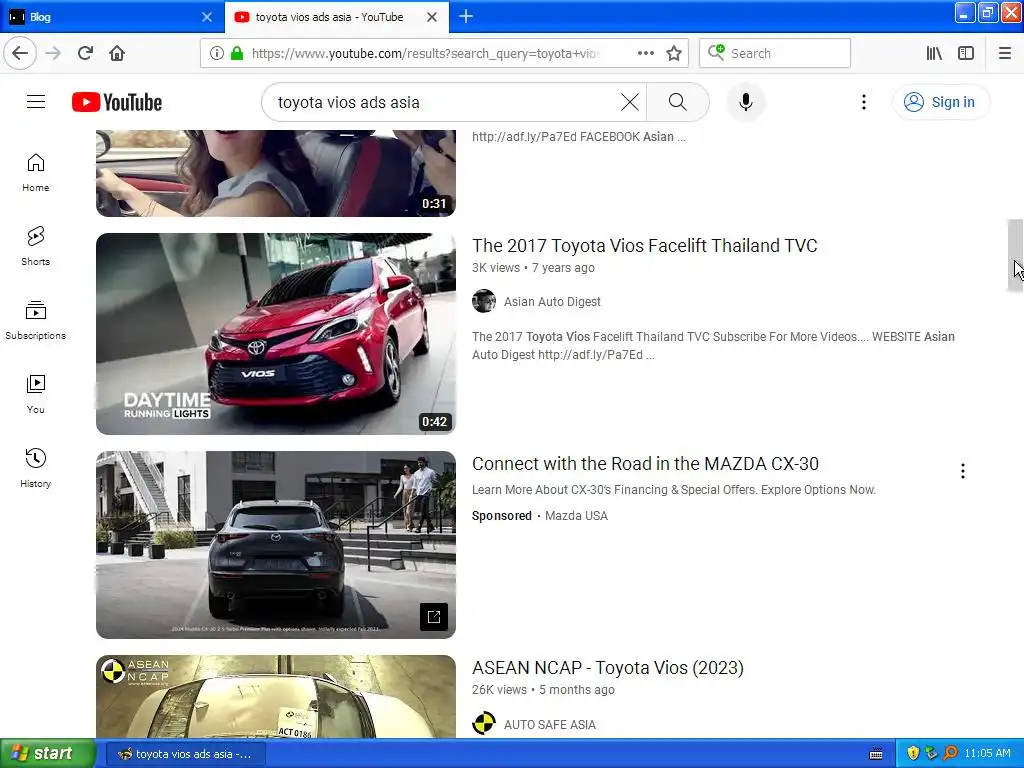
Task: Open the AUTO SAFE ASIA channel name
Action: click(x=549, y=725)
